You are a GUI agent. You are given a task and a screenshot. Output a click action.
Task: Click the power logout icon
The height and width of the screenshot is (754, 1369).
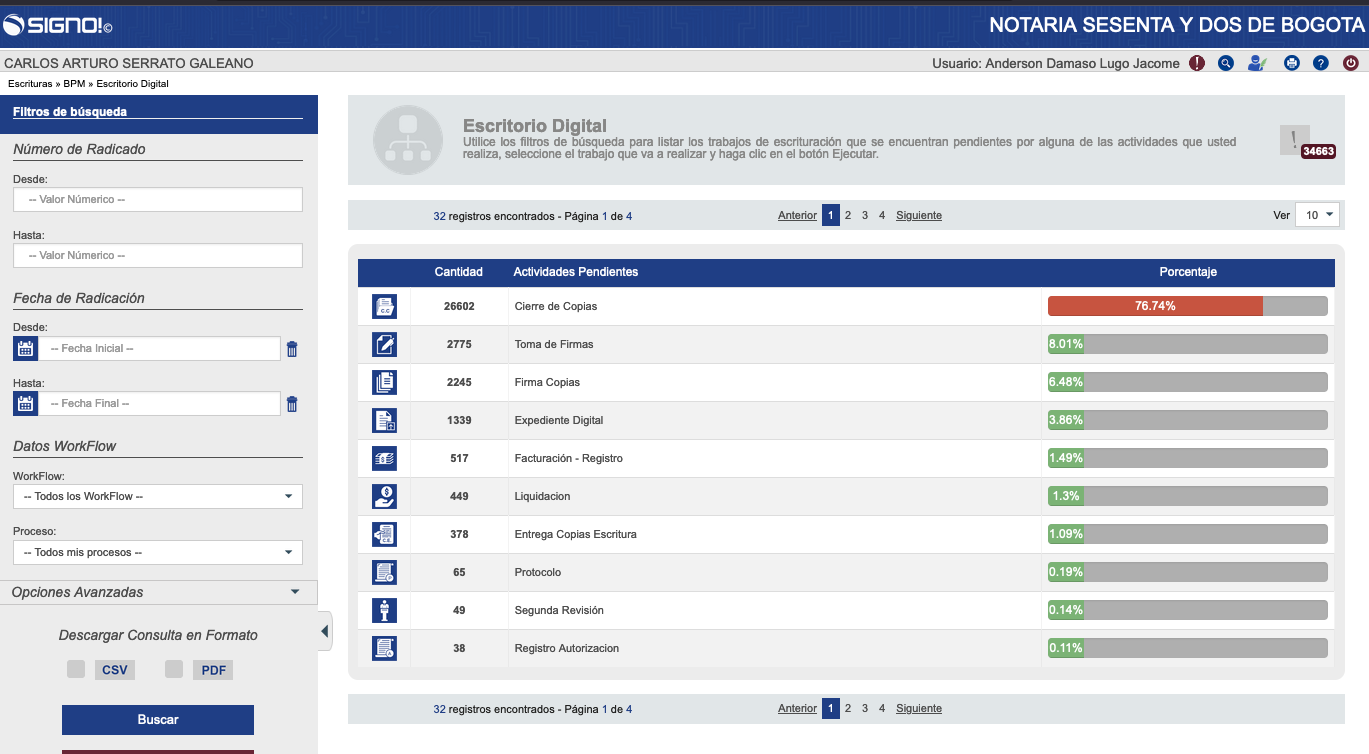(1351, 63)
